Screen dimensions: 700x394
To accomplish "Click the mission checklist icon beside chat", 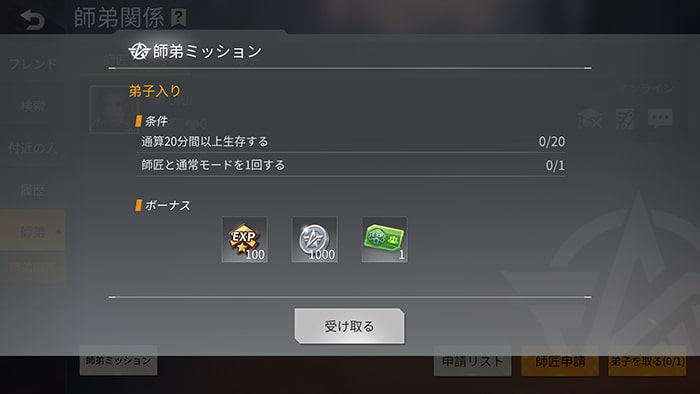I will coord(625,119).
